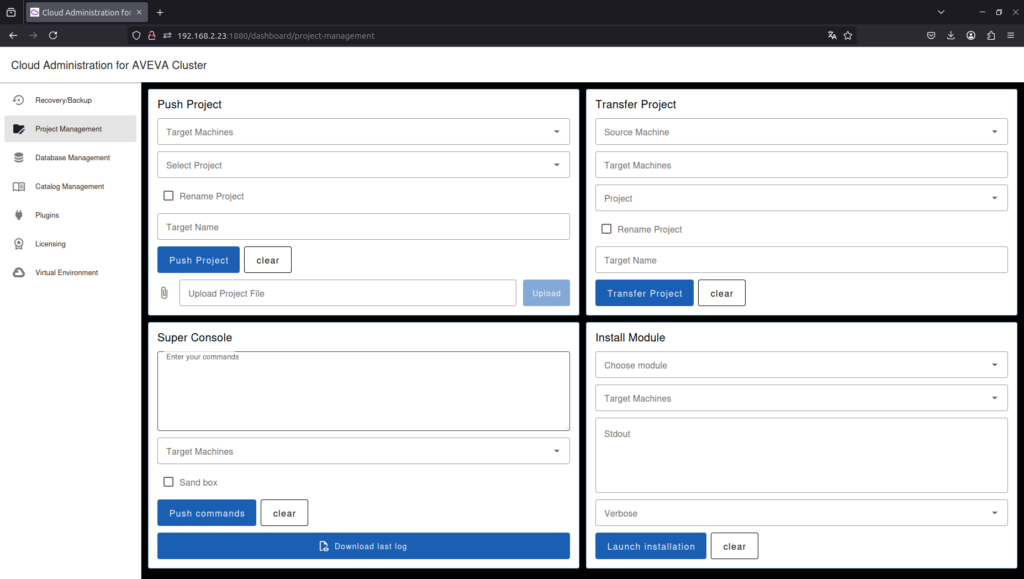1024x579 pixels.
Task: Open the Source Machine dropdown
Action: click(x=801, y=131)
